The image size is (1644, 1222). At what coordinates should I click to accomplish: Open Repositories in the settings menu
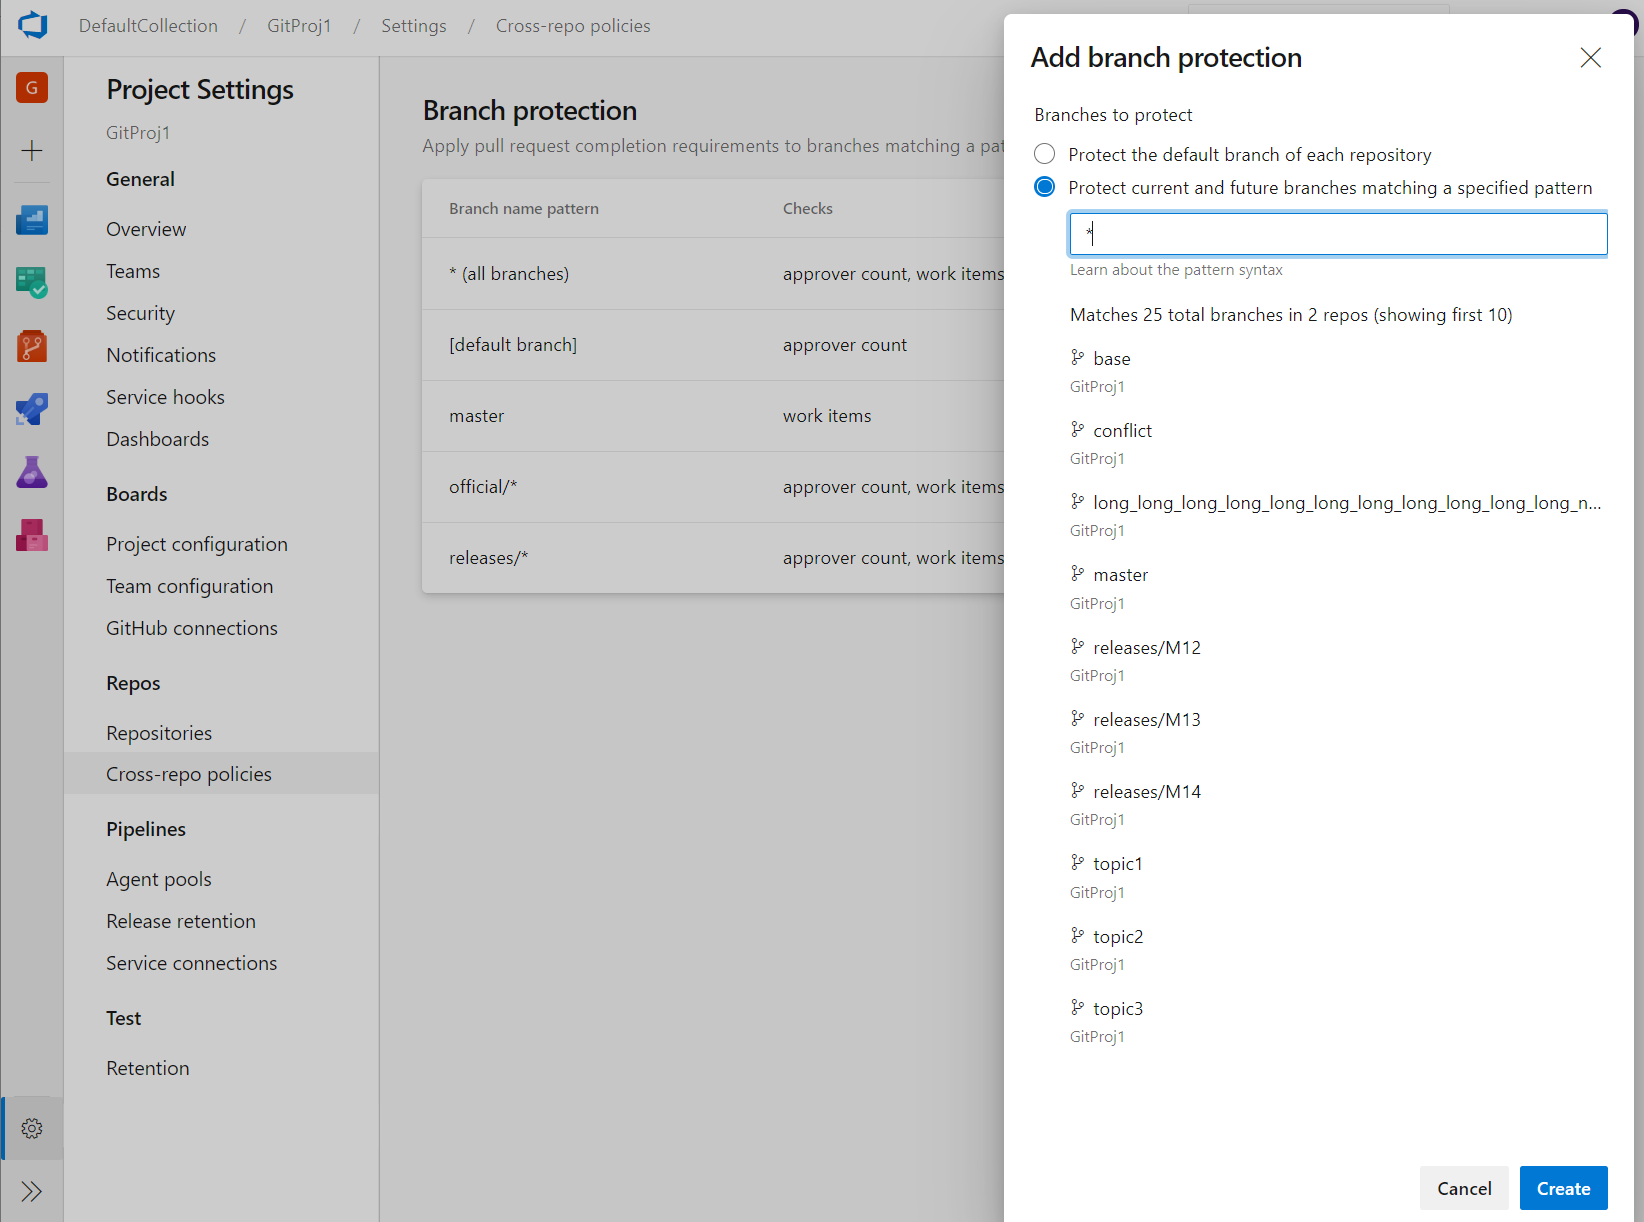pyautogui.click(x=159, y=733)
